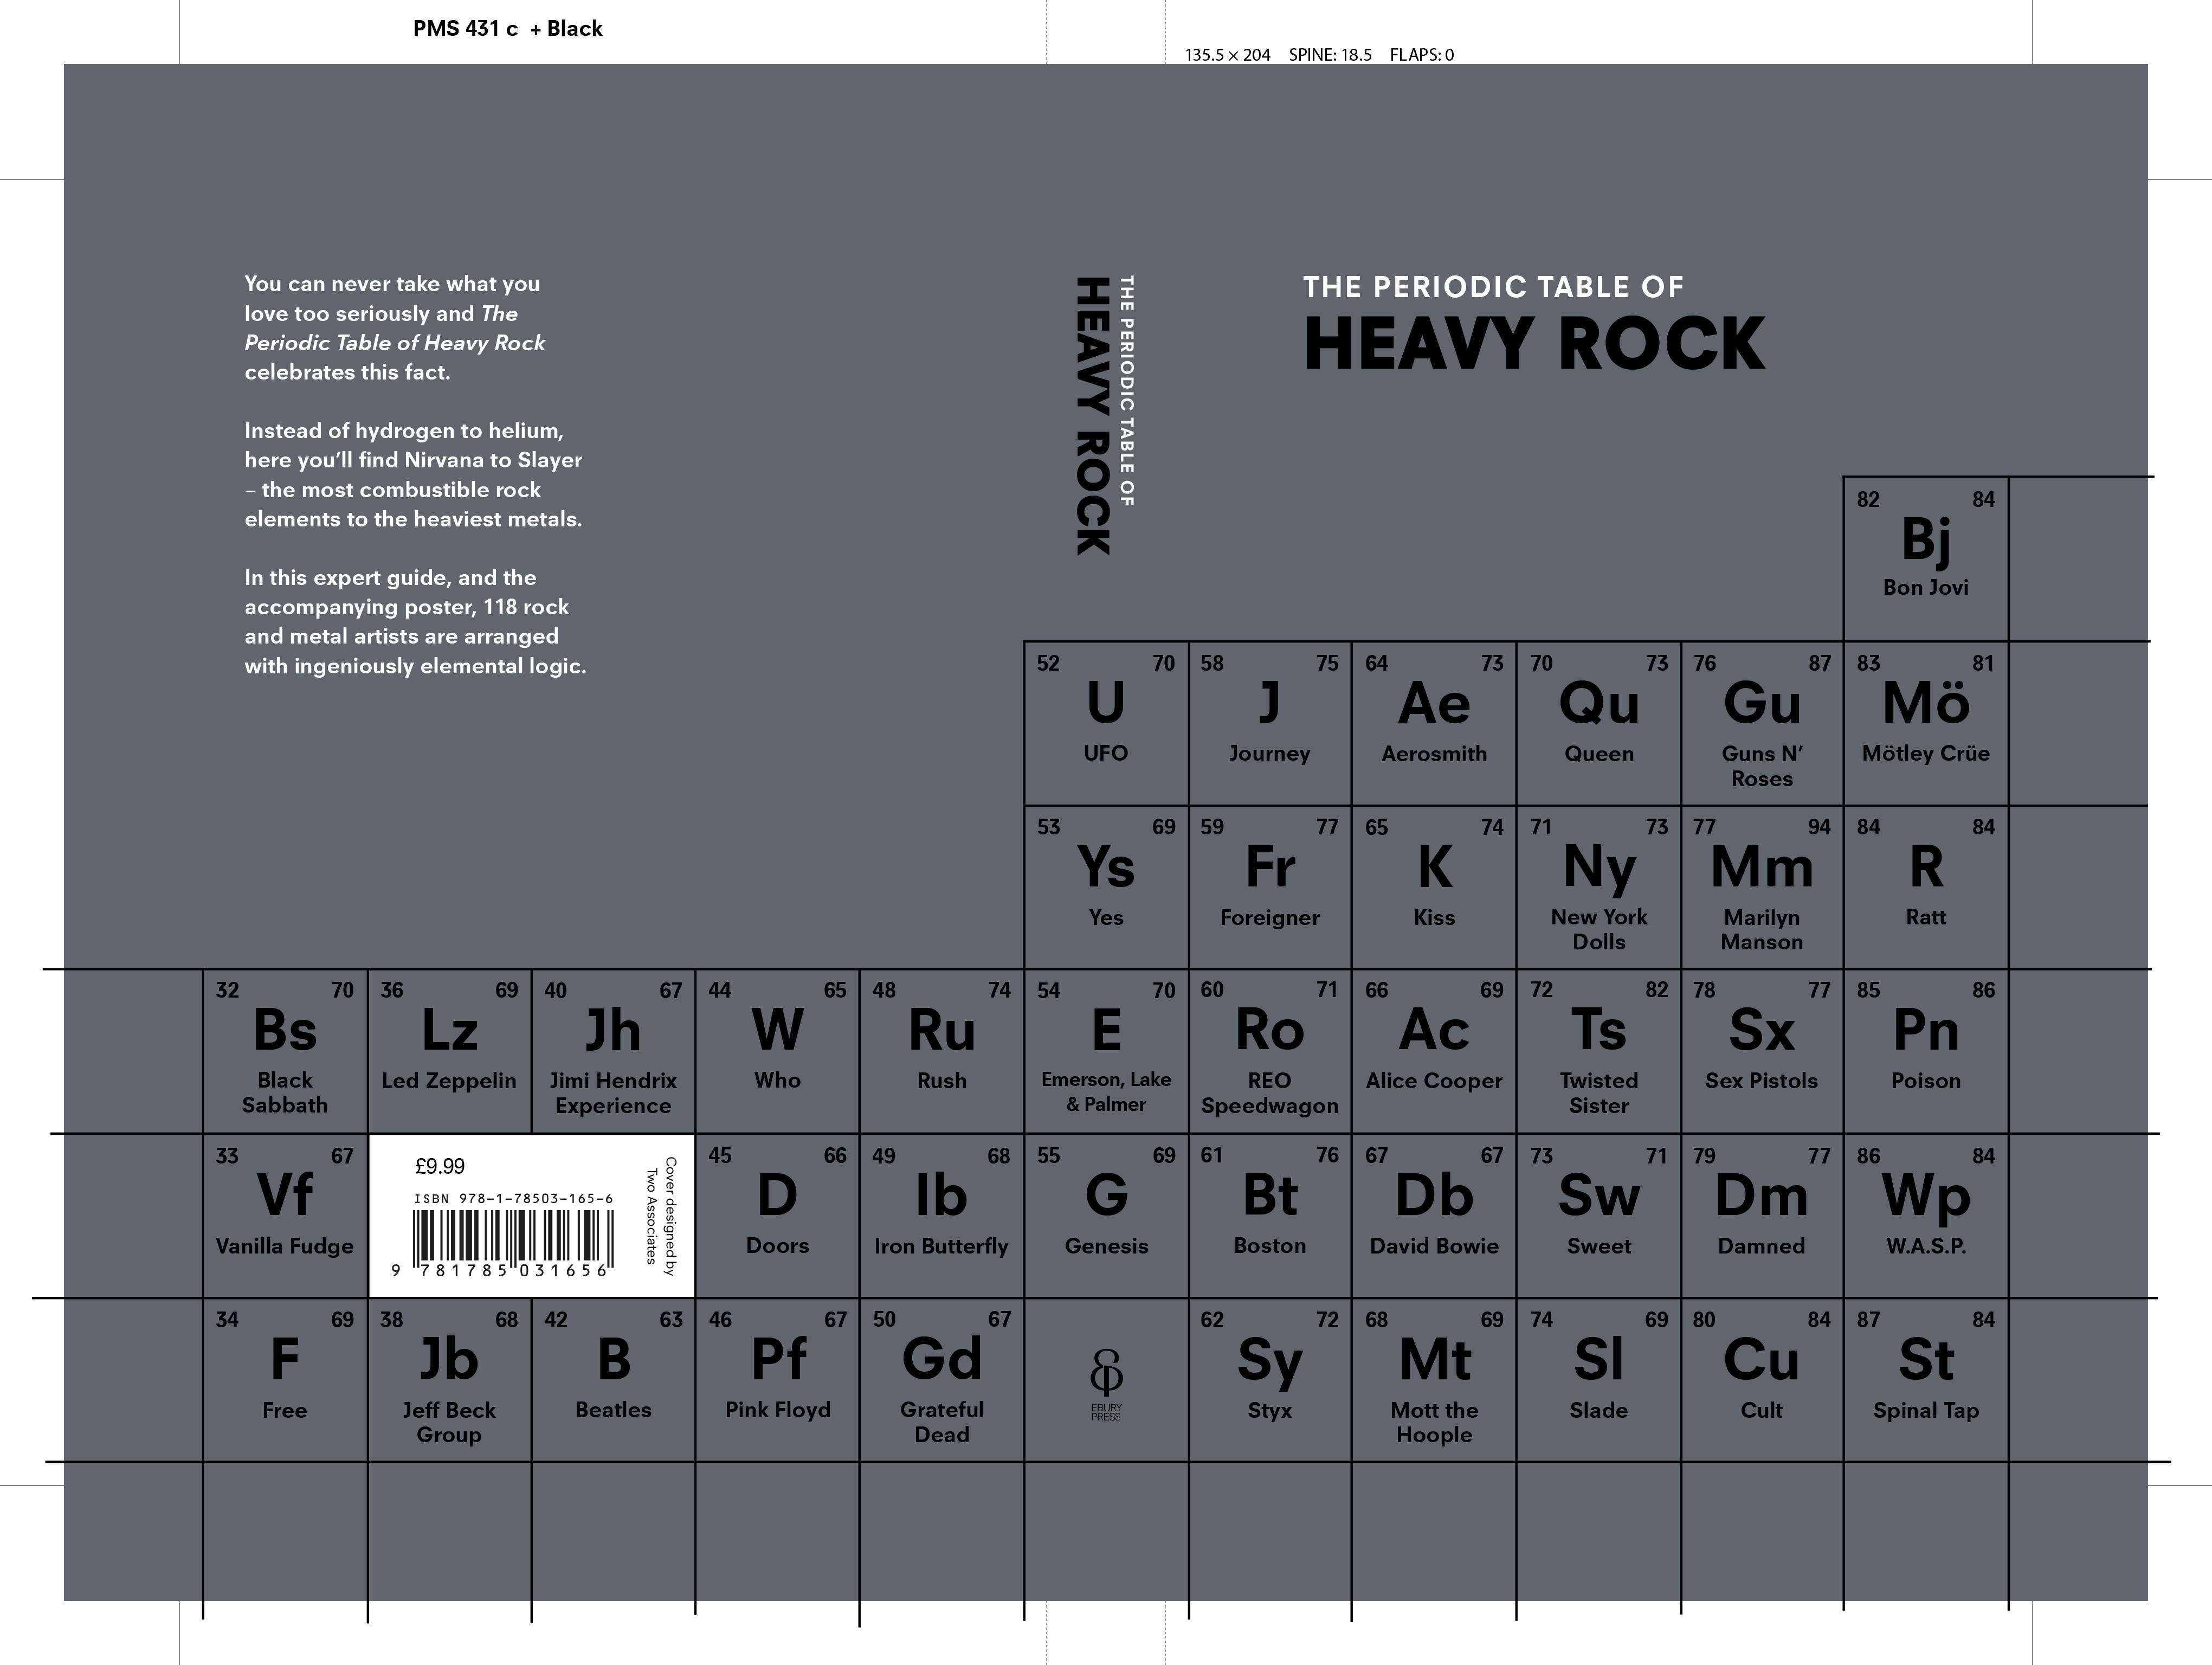Click the St Spinal Tap tile
Image resolution: width=2212 pixels, height=1665 pixels.
1926,1380
